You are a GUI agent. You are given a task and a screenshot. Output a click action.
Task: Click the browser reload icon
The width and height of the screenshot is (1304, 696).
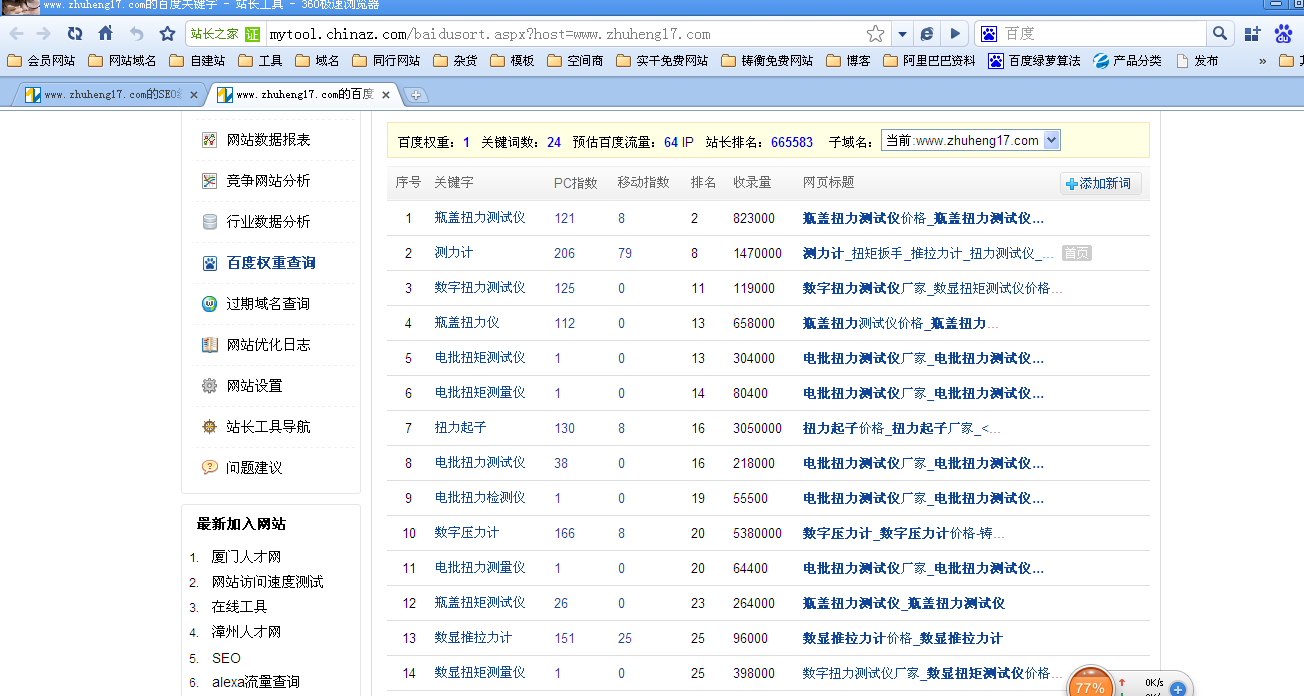(75, 33)
